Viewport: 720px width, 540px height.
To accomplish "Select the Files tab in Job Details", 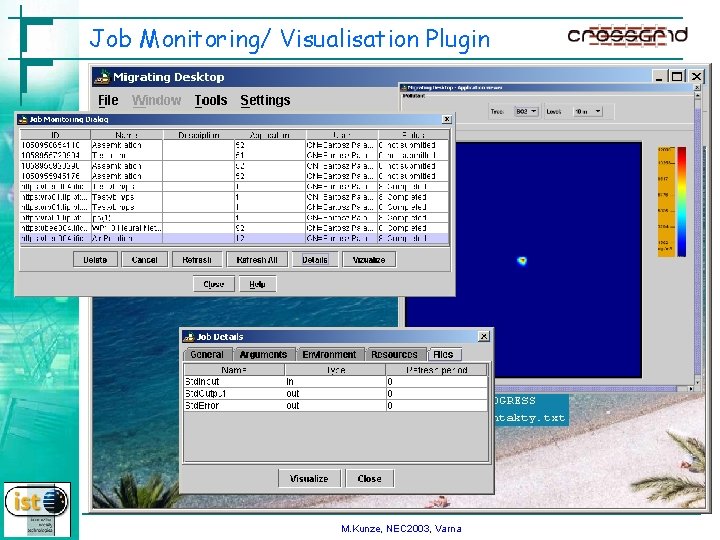I will pos(443,354).
